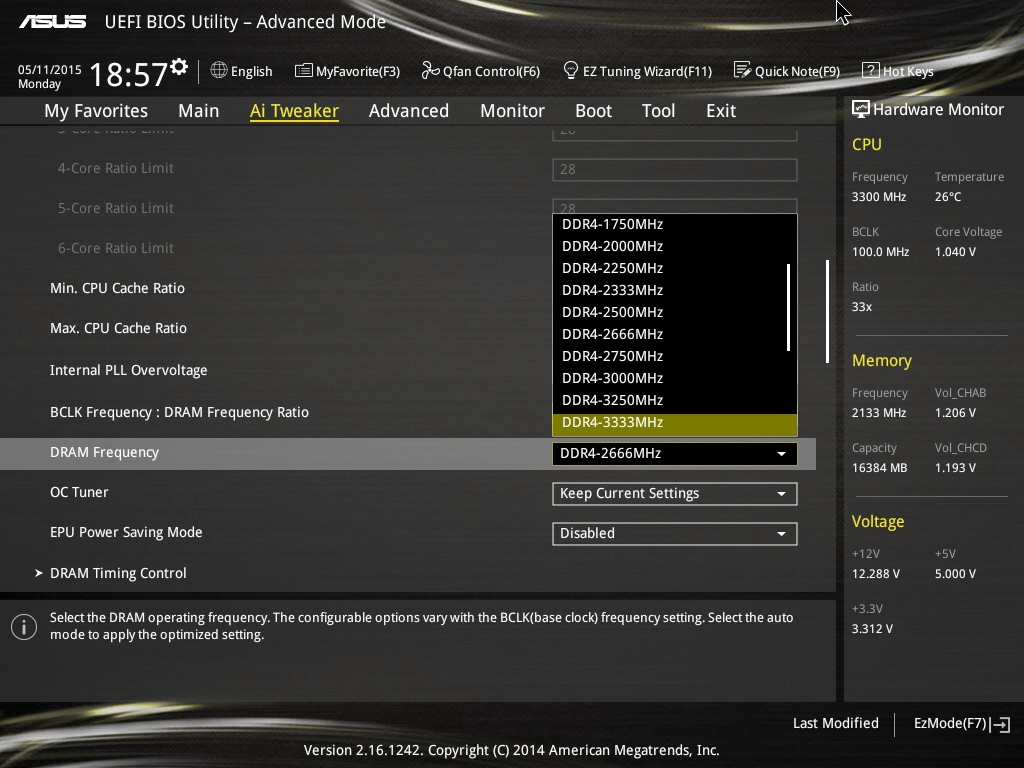Click the info icon beside help text
Viewport: 1024px width, 768px height.
point(24,627)
